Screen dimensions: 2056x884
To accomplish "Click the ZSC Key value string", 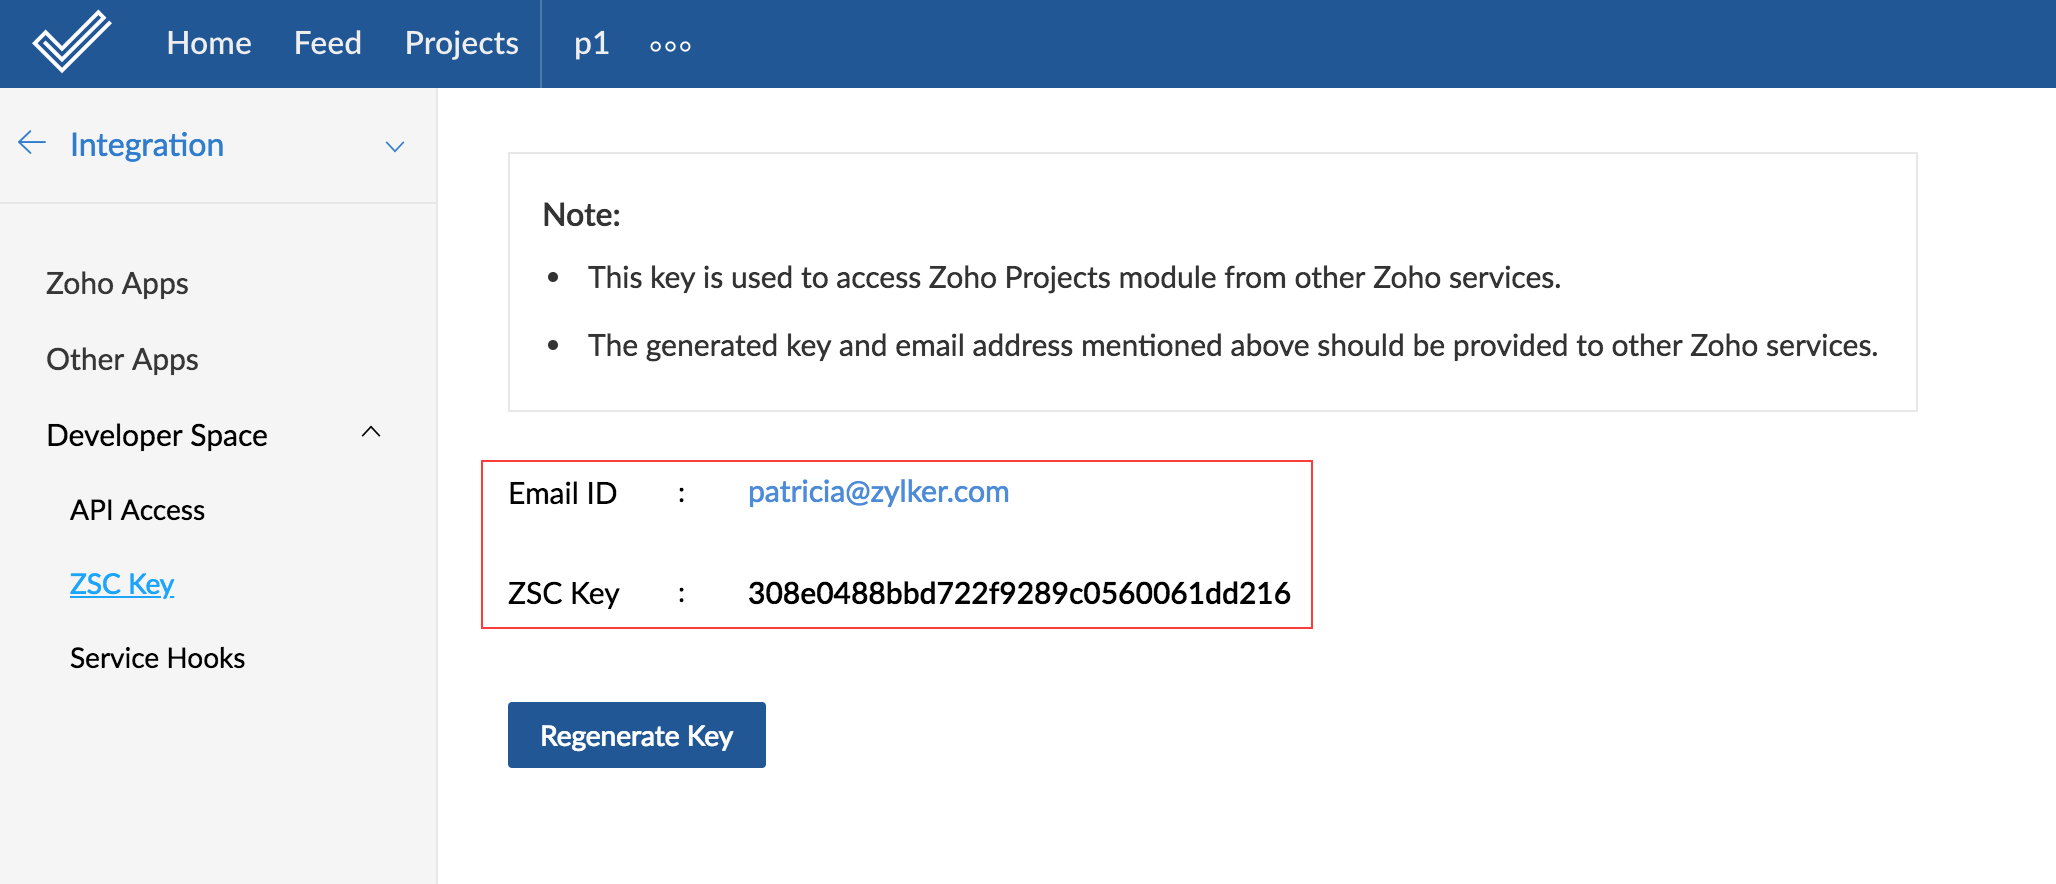I will pyautogui.click(x=1018, y=593).
